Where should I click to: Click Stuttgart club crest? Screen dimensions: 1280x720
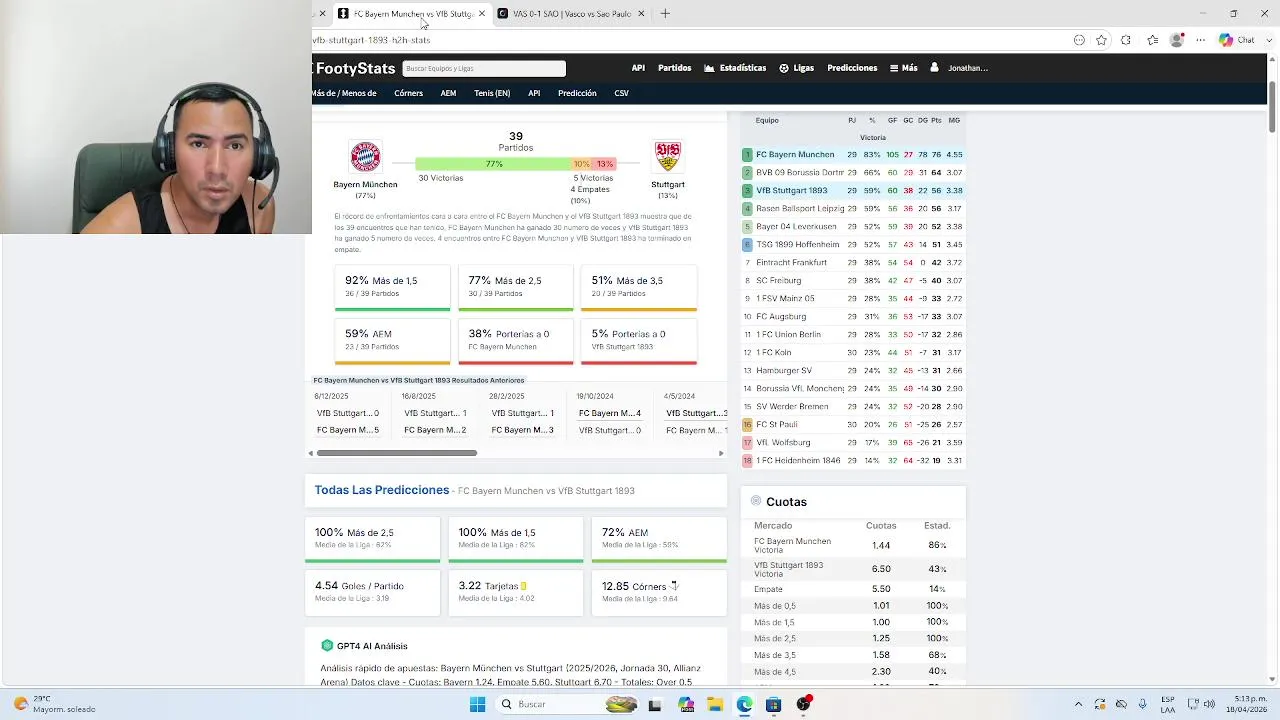[x=667, y=157]
